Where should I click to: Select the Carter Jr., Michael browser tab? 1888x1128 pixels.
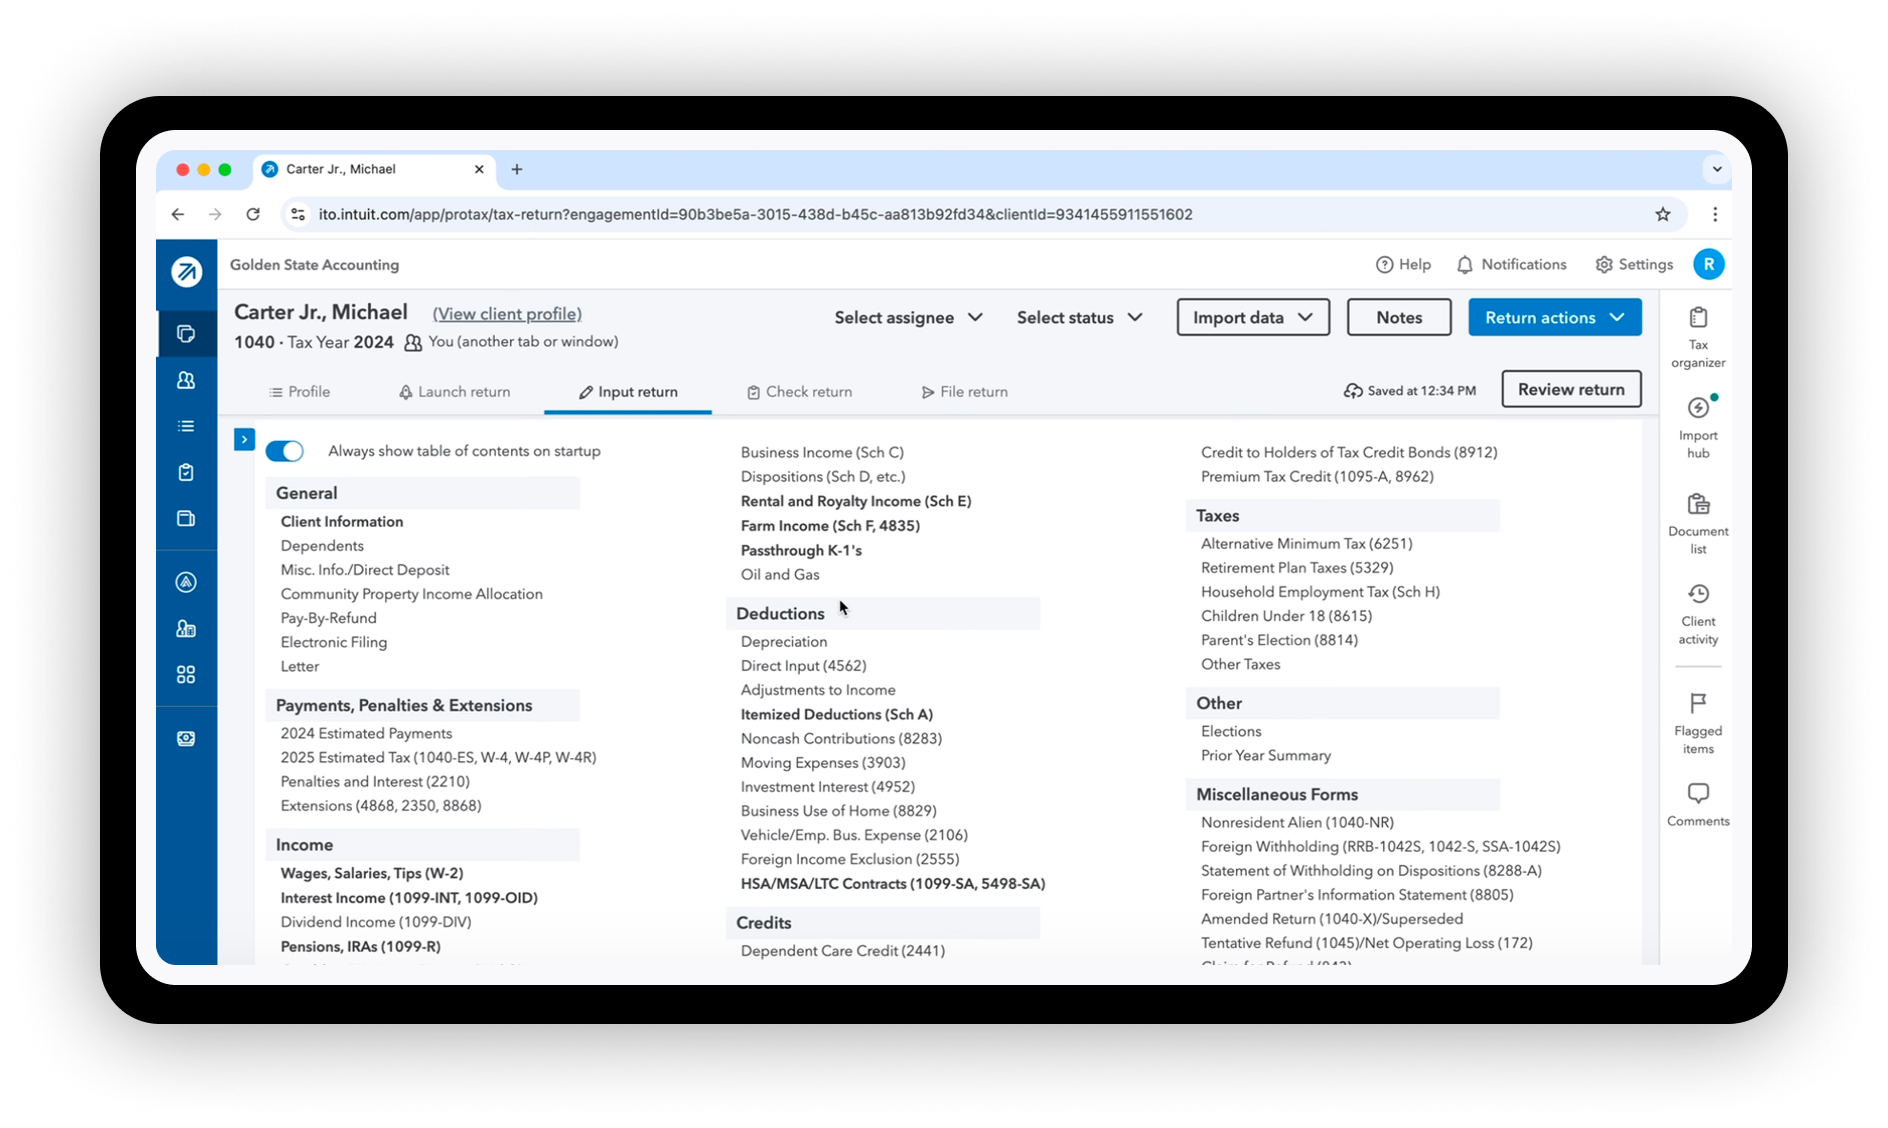(374, 169)
